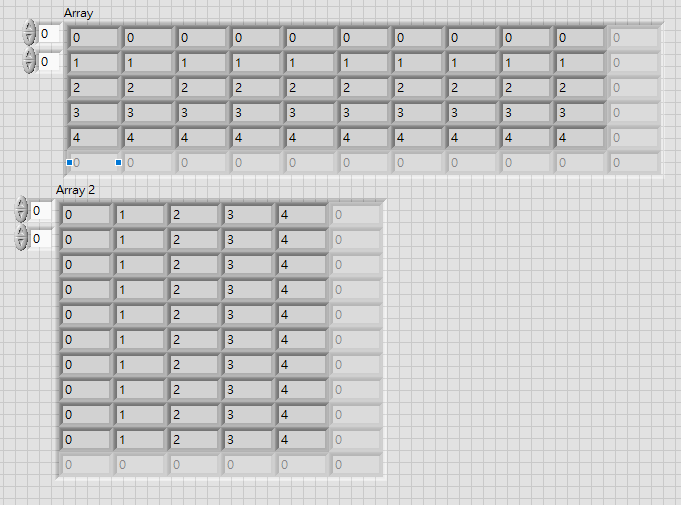
Task: Click the first cell of Array's row of 1s
Action: coord(94,63)
